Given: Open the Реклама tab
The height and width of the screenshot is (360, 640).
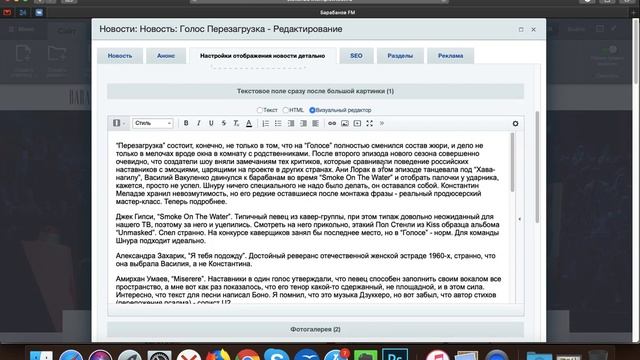Looking at the screenshot, I should 451,56.
